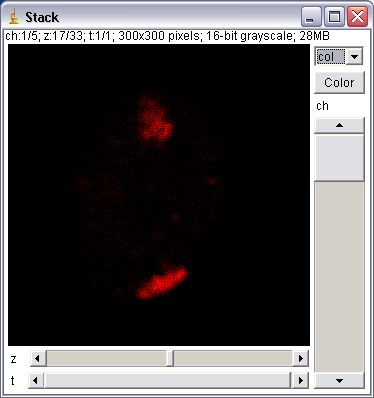Click the ch channel scrollbar thumb
The image size is (374, 398).
pyautogui.click(x=339, y=157)
